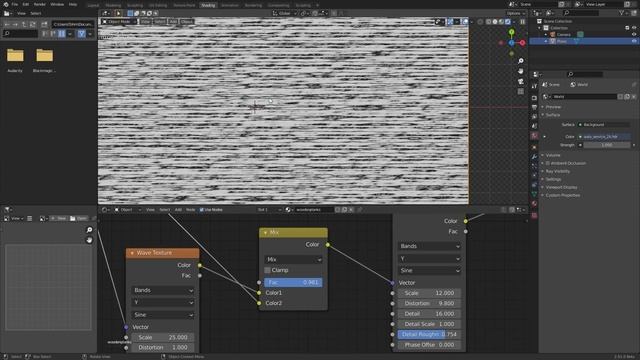The height and width of the screenshot is (360, 640).
Task: Click the viewport zoom magnifier icon
Action: 520,61
